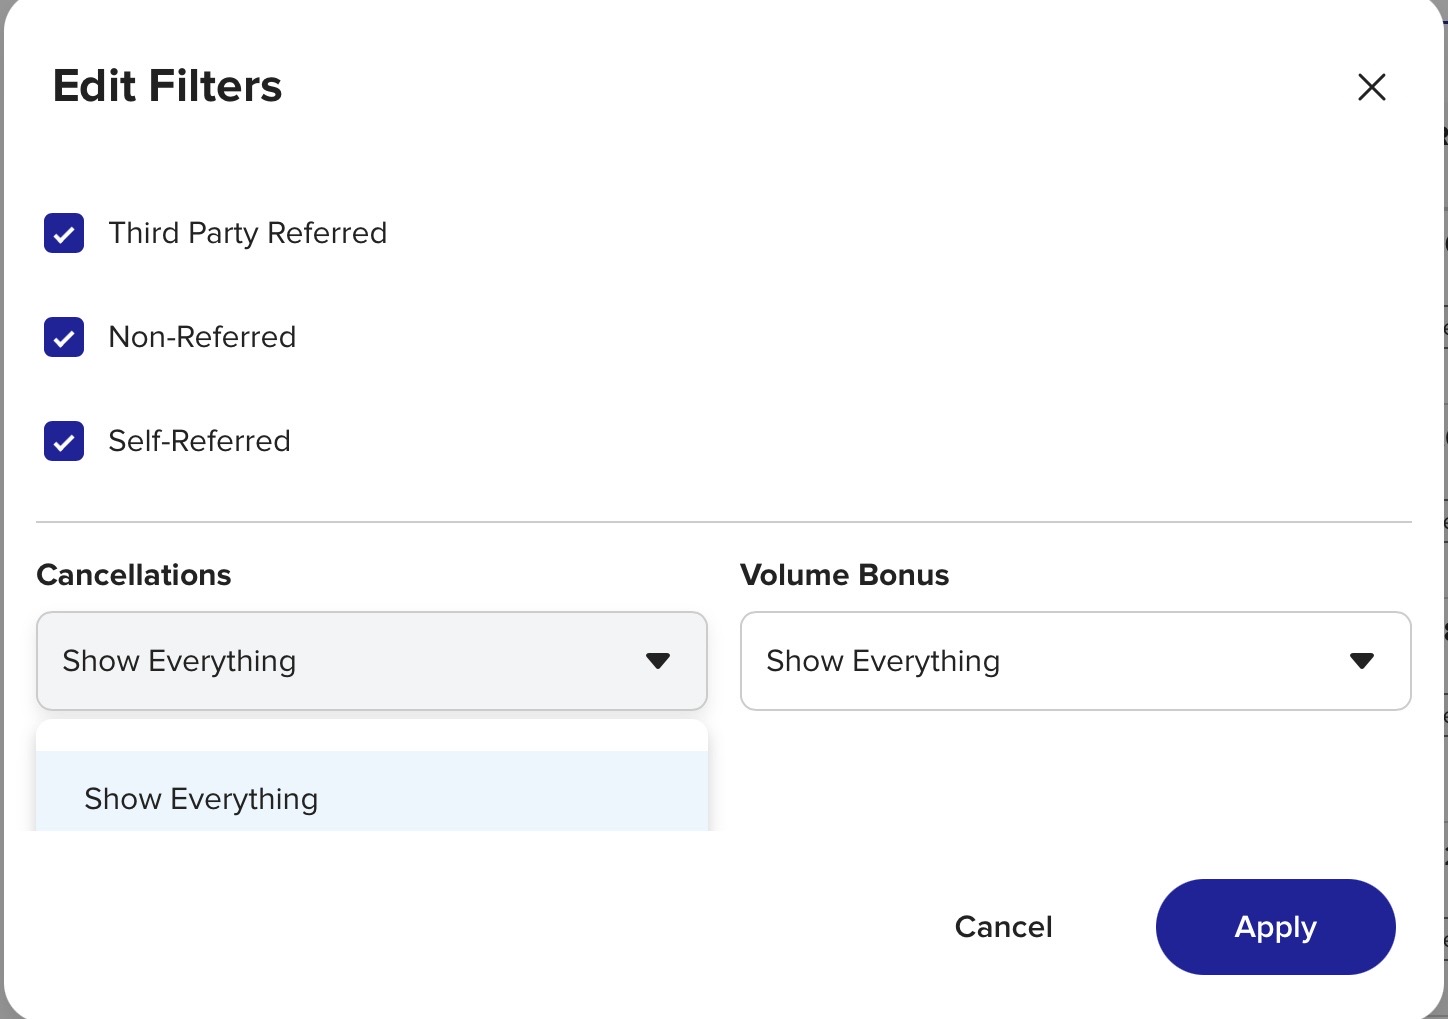This screenshot has width=1448, height=1019.
Task: Click the dimmed page behind the dialog
Action: (x=1446, y=500)
